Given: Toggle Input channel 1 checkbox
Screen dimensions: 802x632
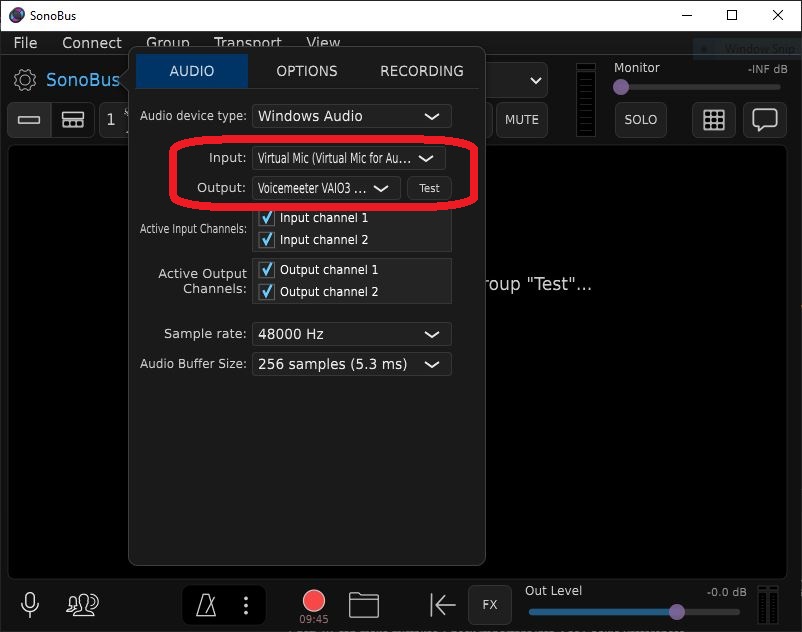Looking at the screenshot, I should [x=266, y=218].
